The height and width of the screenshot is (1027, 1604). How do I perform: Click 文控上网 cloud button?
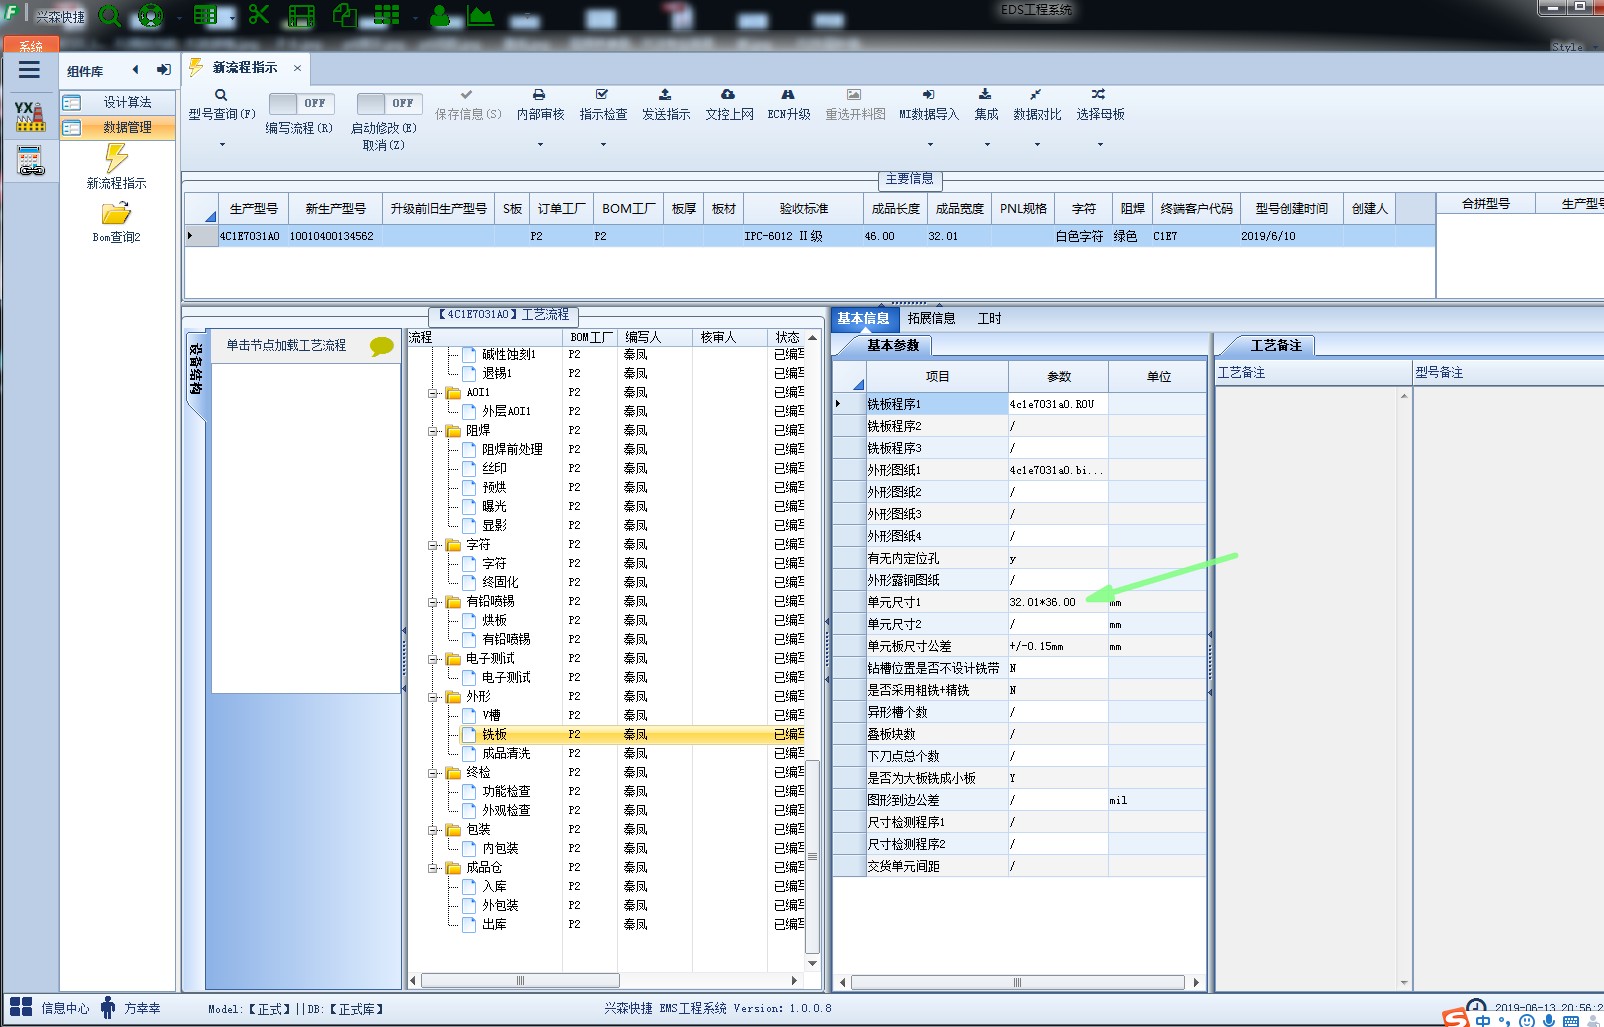(x=729, y=105)
